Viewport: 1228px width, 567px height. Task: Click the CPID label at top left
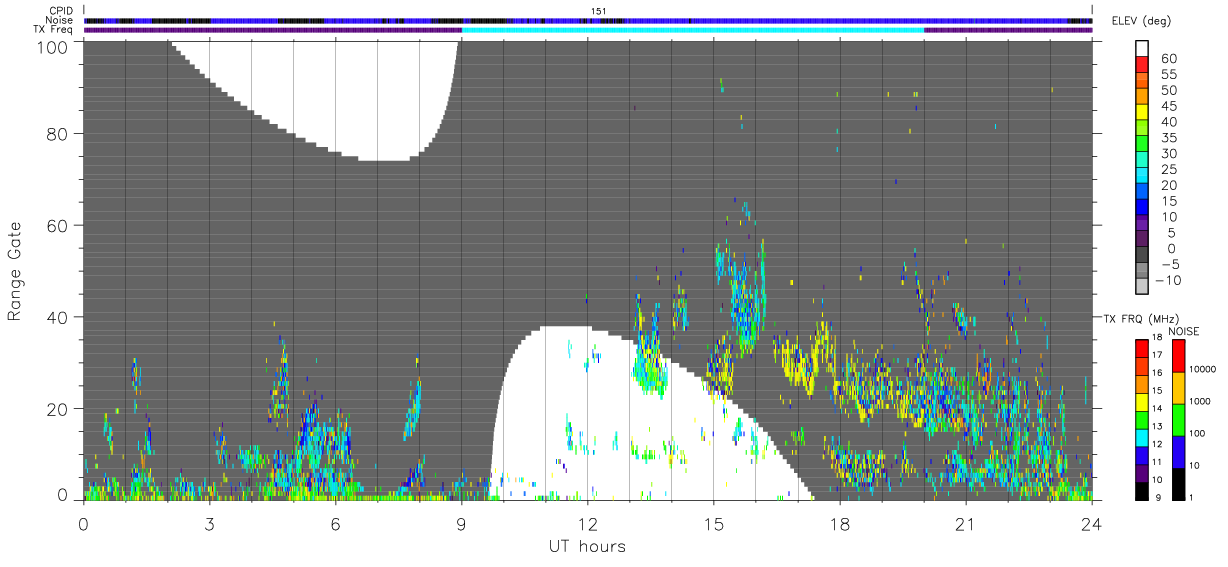click(59, 11)
